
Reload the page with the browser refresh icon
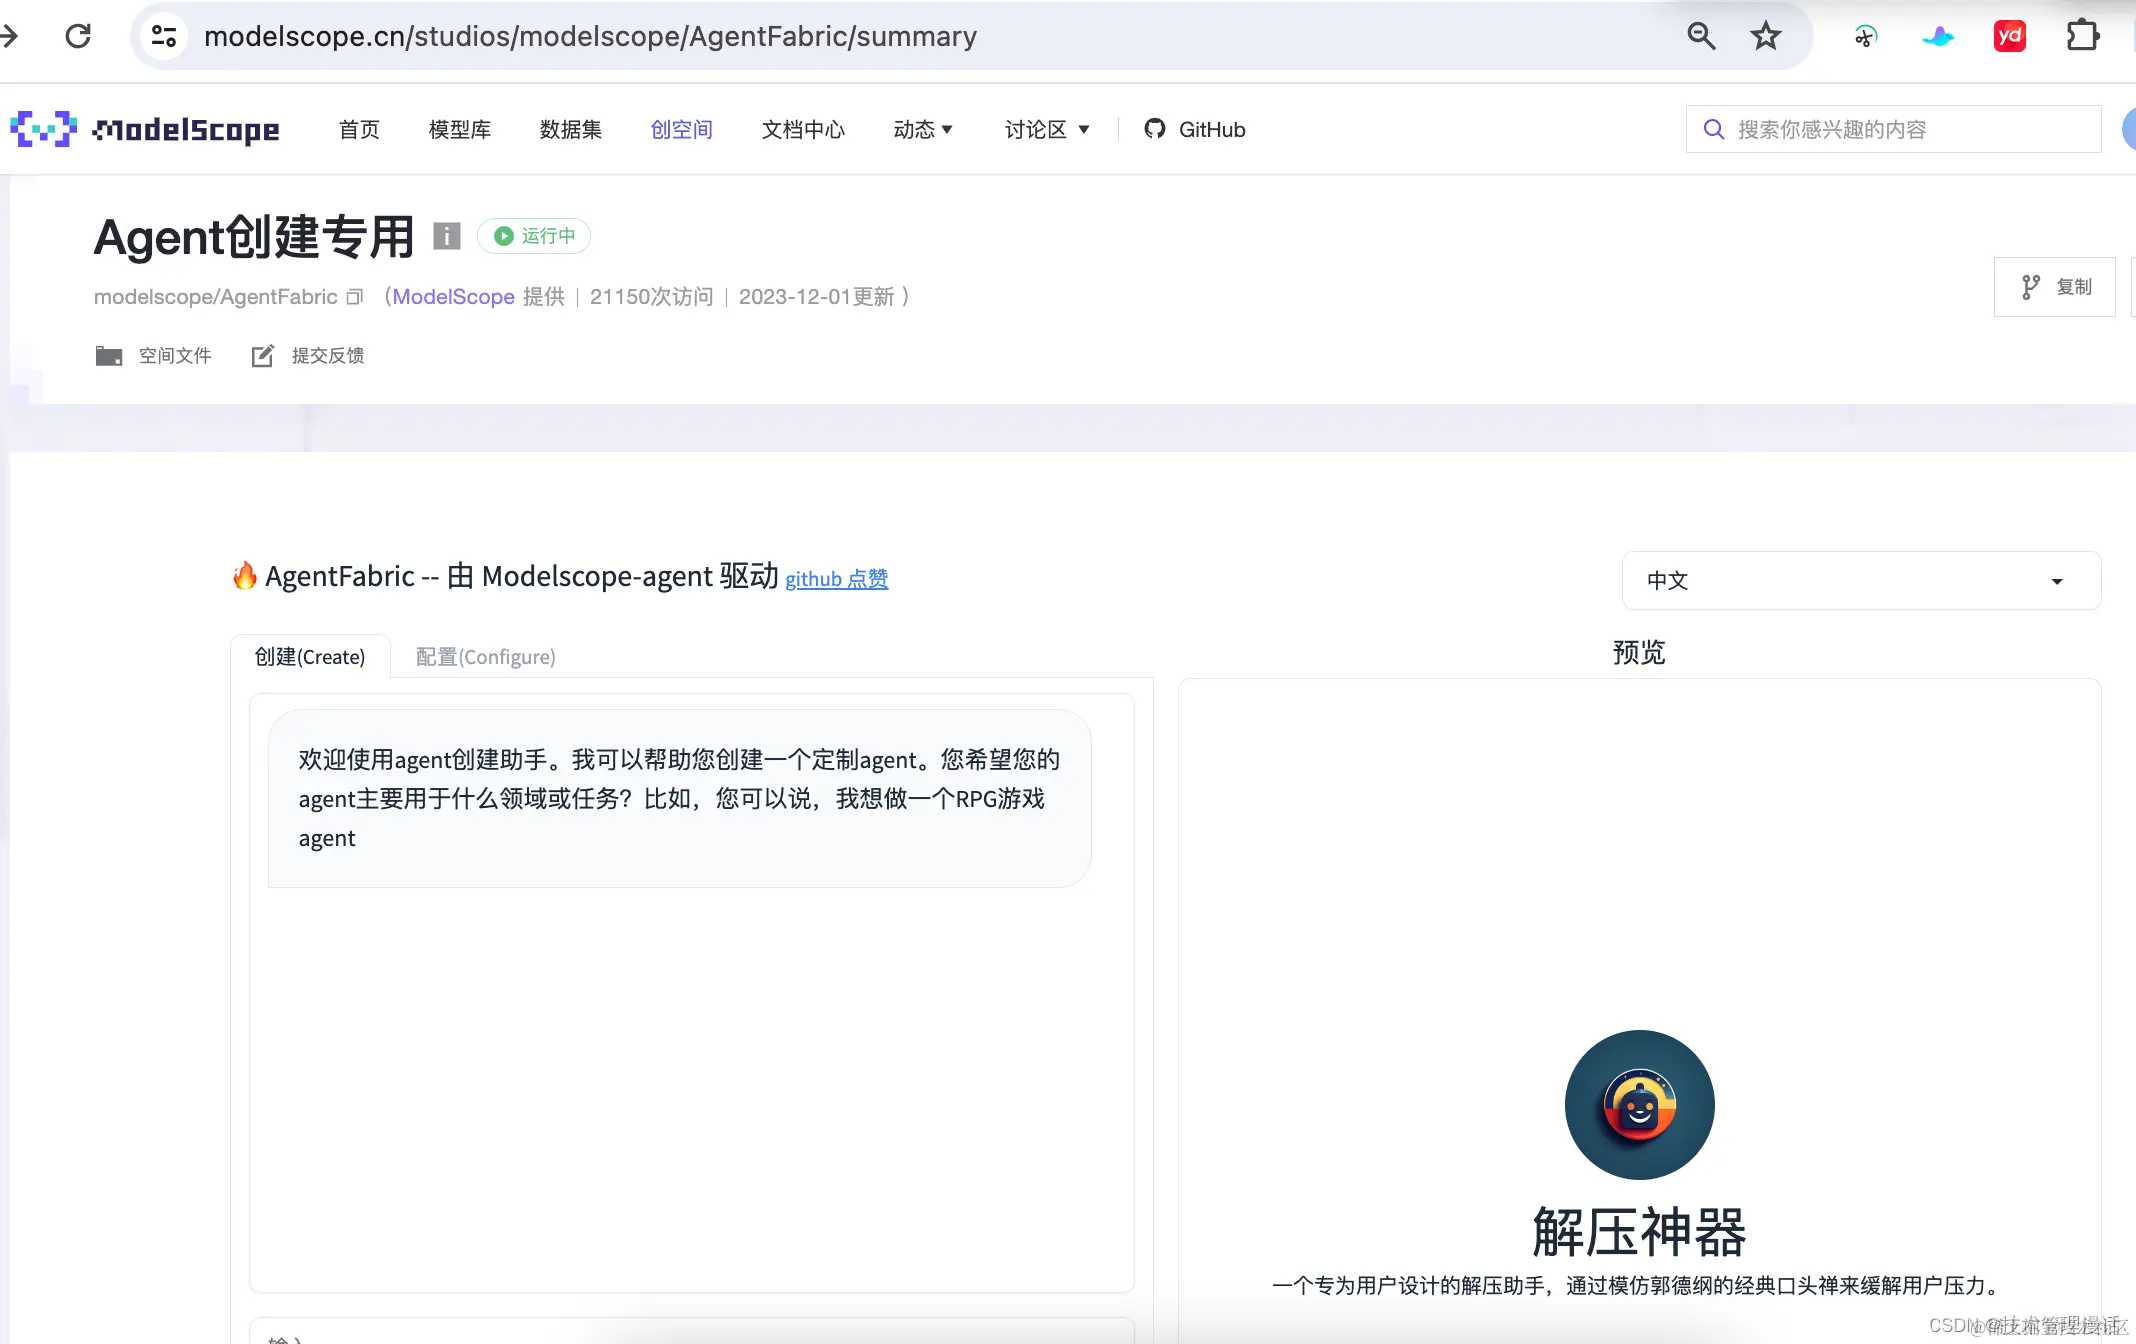tap(79, 35)
